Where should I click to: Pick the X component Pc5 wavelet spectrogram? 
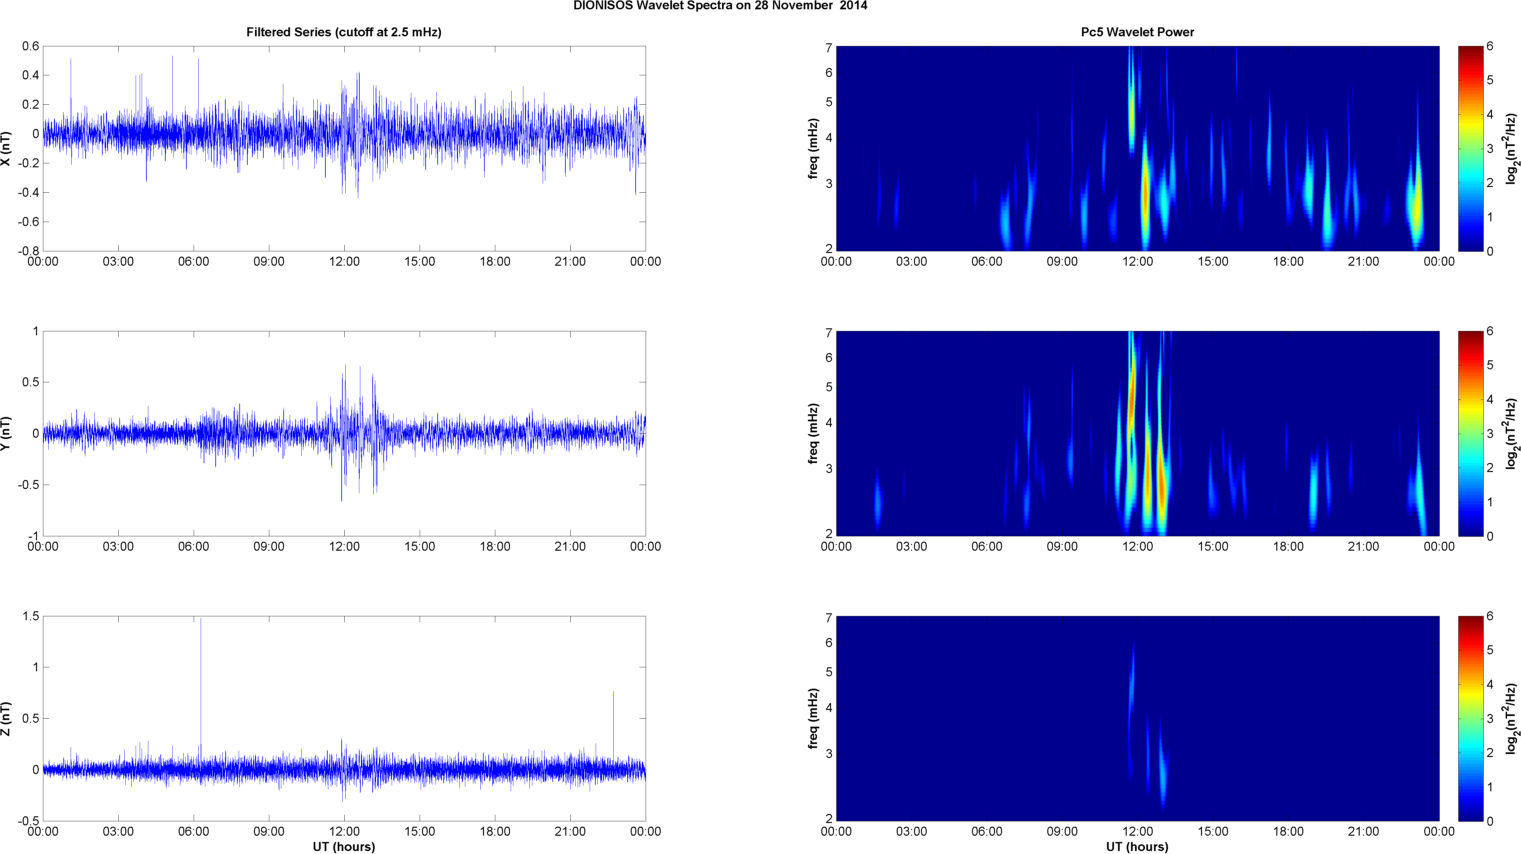[x=1137, y=148]
